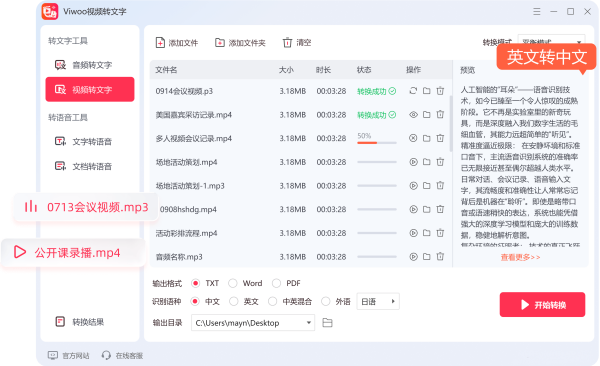Open folder for 场地活动策划-1.mp3

[427, 186]
